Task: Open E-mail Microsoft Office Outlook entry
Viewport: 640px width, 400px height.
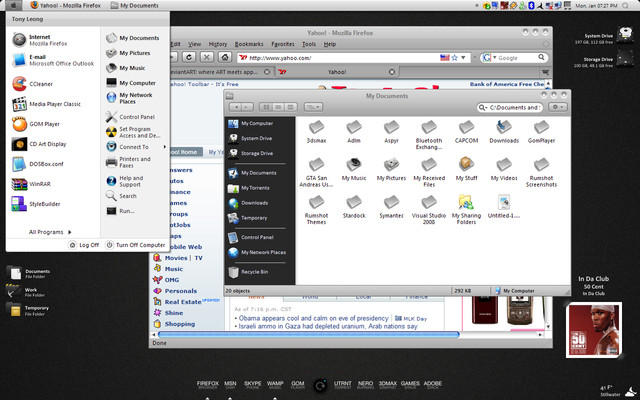Action: (x=53, y=60)
